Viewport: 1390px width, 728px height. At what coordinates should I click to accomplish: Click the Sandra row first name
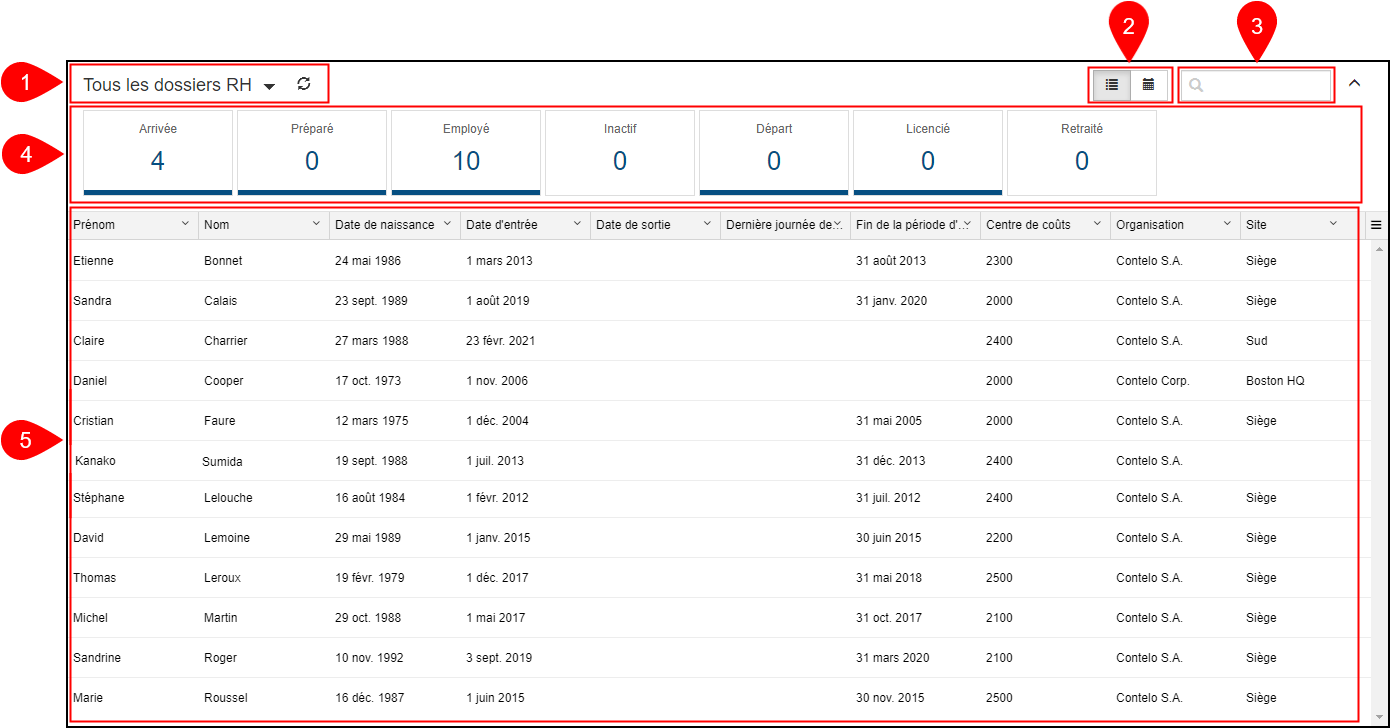[x=92, y=301]
